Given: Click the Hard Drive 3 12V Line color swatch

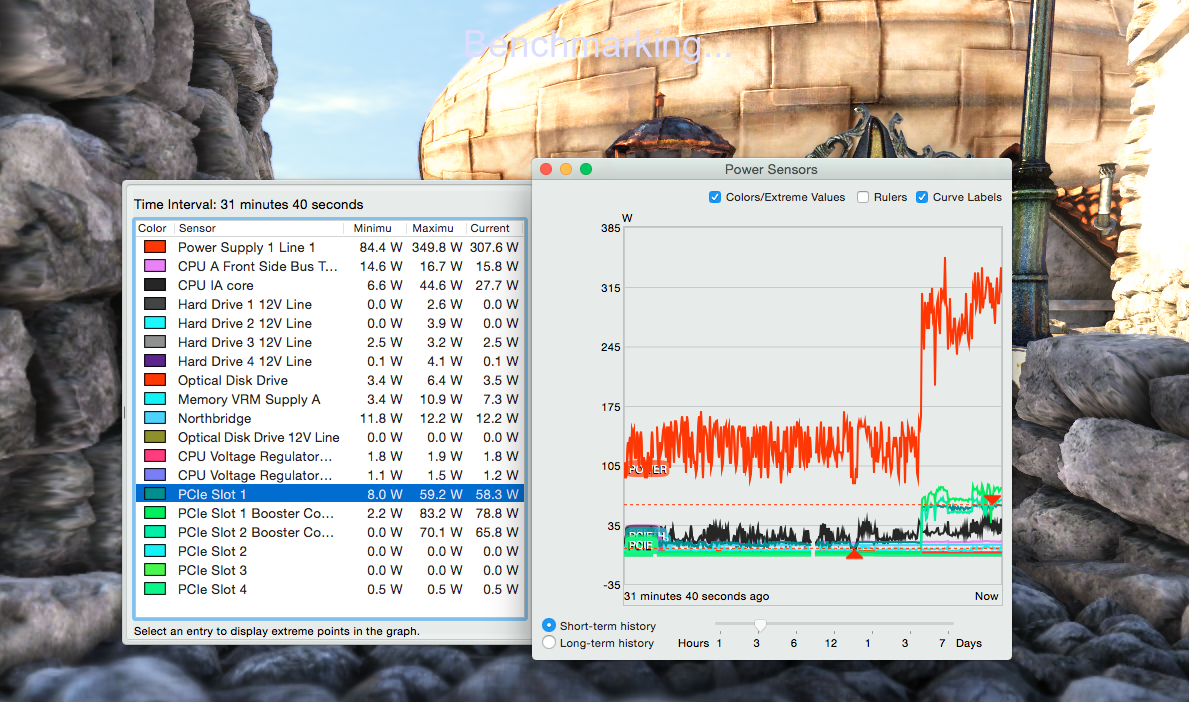Looking at the screenshot, I should [x=155, y=341].
